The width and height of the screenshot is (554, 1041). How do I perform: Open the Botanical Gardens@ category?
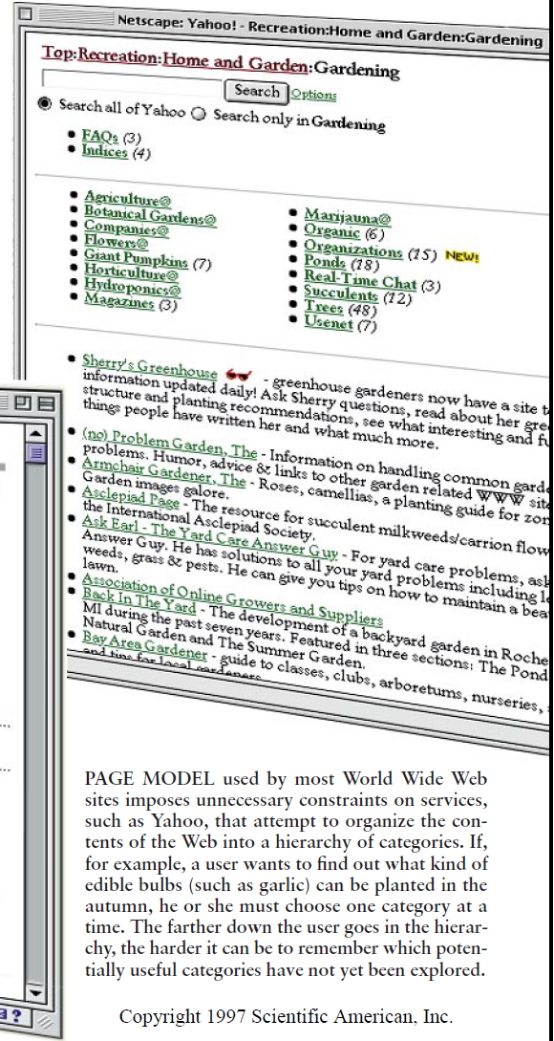pyautogui.click(x=150, y=215)
